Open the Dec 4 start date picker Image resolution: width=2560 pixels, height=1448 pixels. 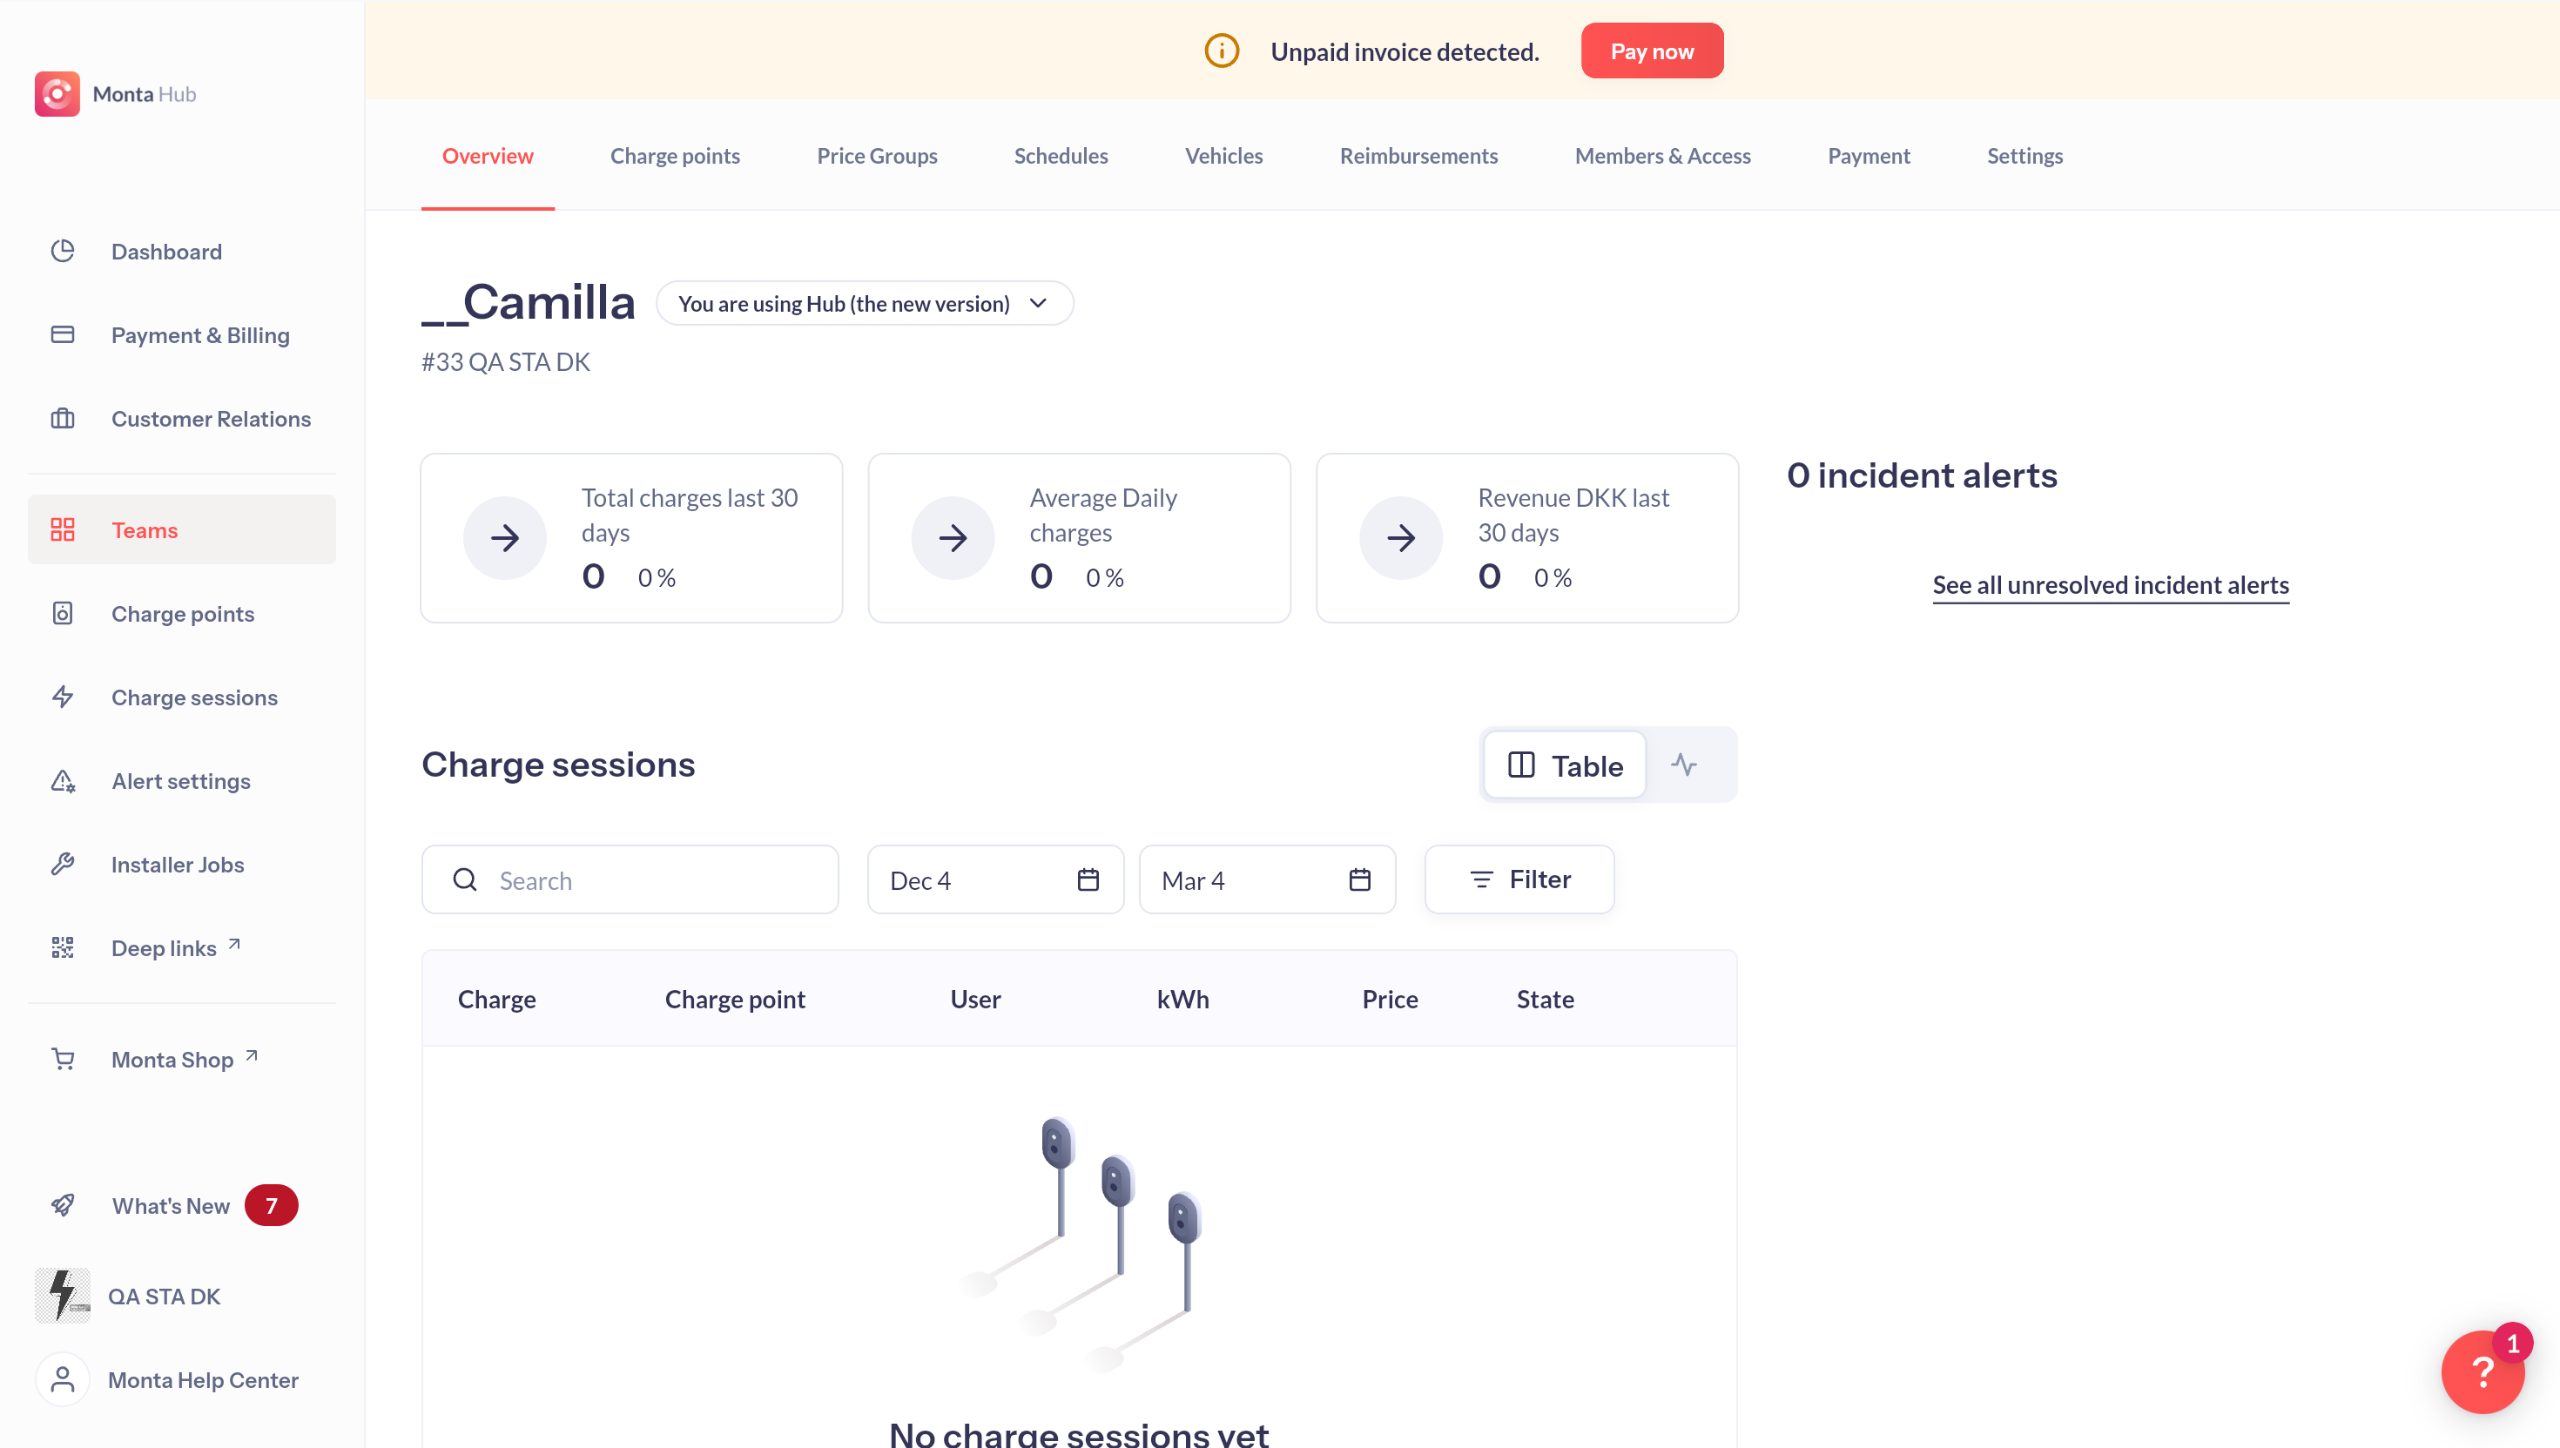tap(996, 880)
